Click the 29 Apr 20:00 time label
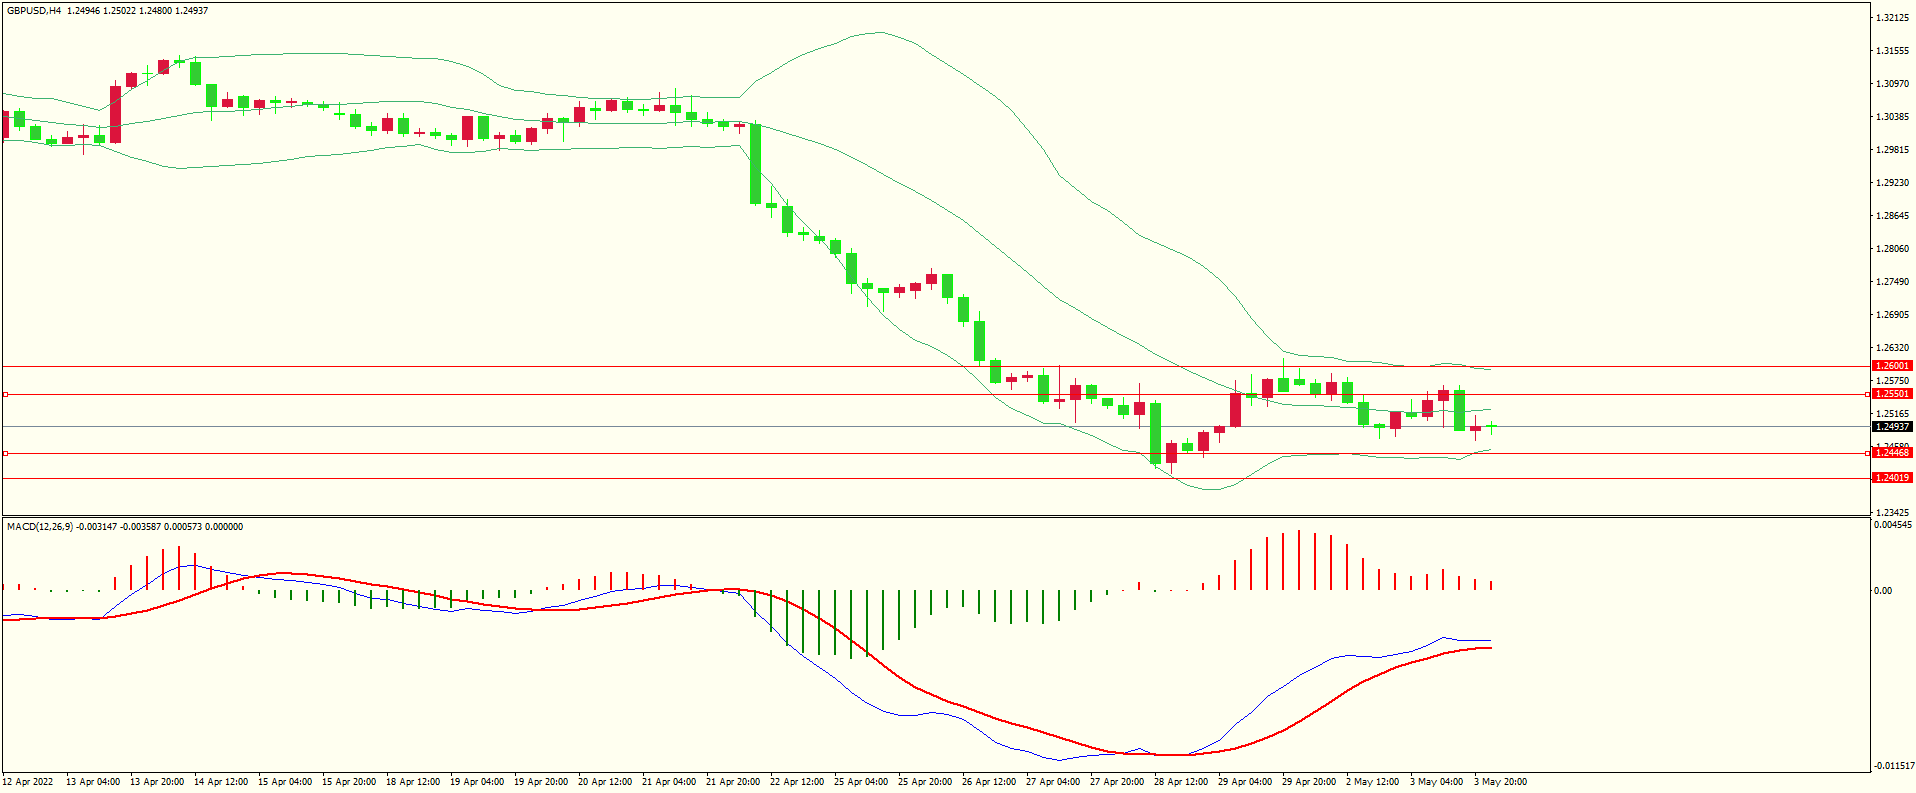The image size is (1916, 793). pyautogui.click(x=1309, y=782)
